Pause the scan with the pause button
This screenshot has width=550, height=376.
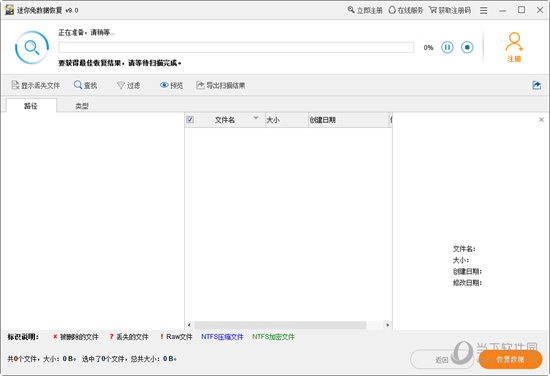[x=447, y=47]
